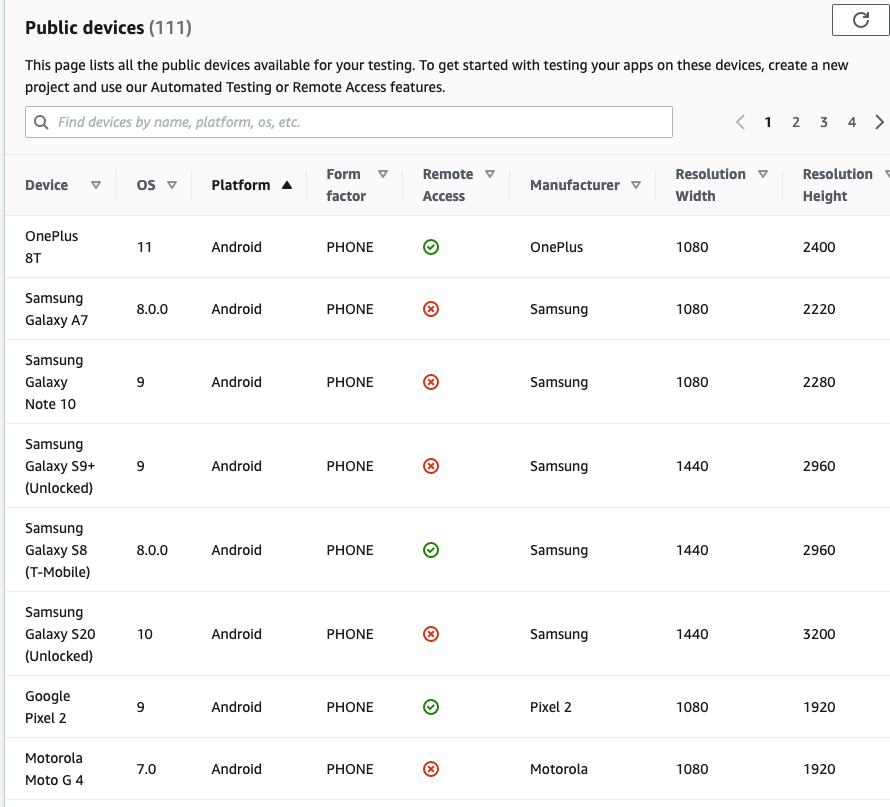The image size is (890, 807).
Task: Open page 3 of devices
Action: (x=824, y=122)
